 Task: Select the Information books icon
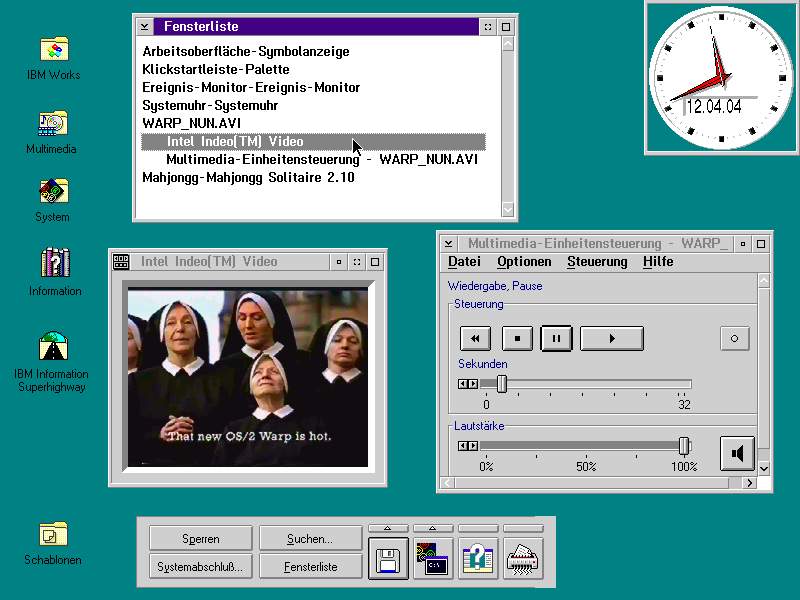55,262
